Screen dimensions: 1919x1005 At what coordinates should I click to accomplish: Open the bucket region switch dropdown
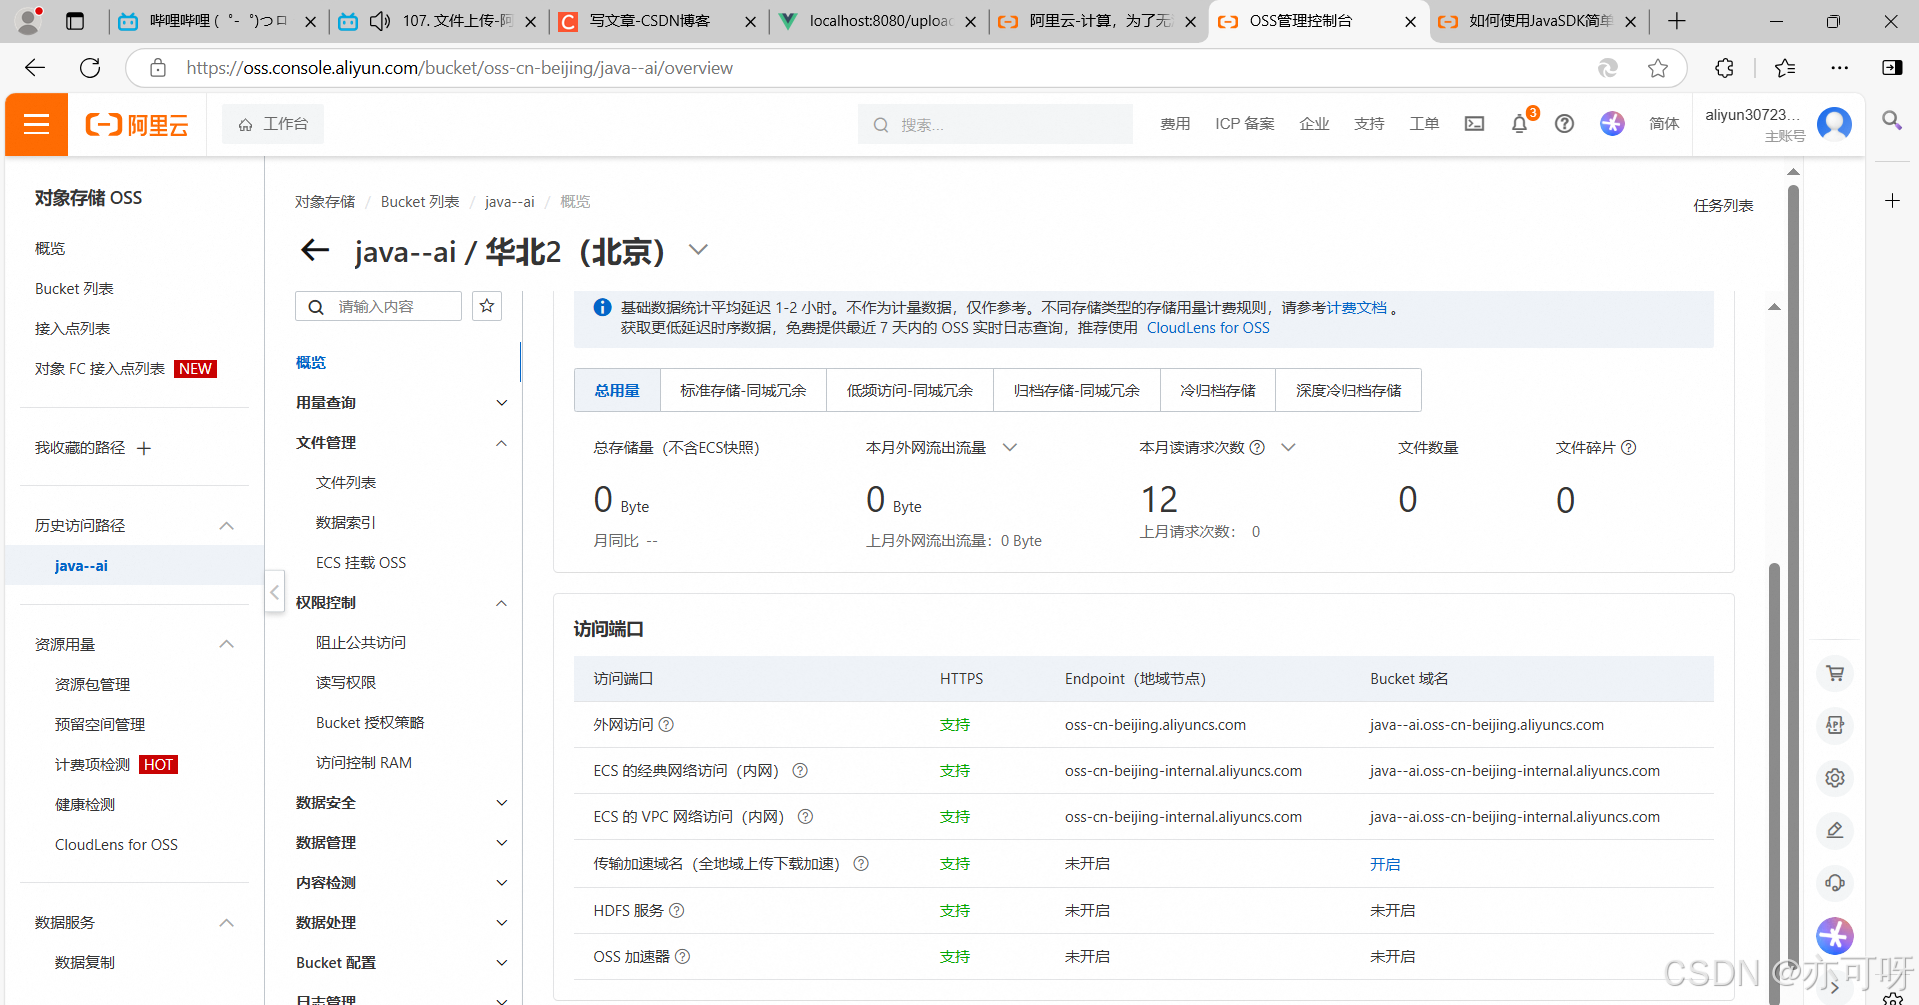[x=698, y=250]
